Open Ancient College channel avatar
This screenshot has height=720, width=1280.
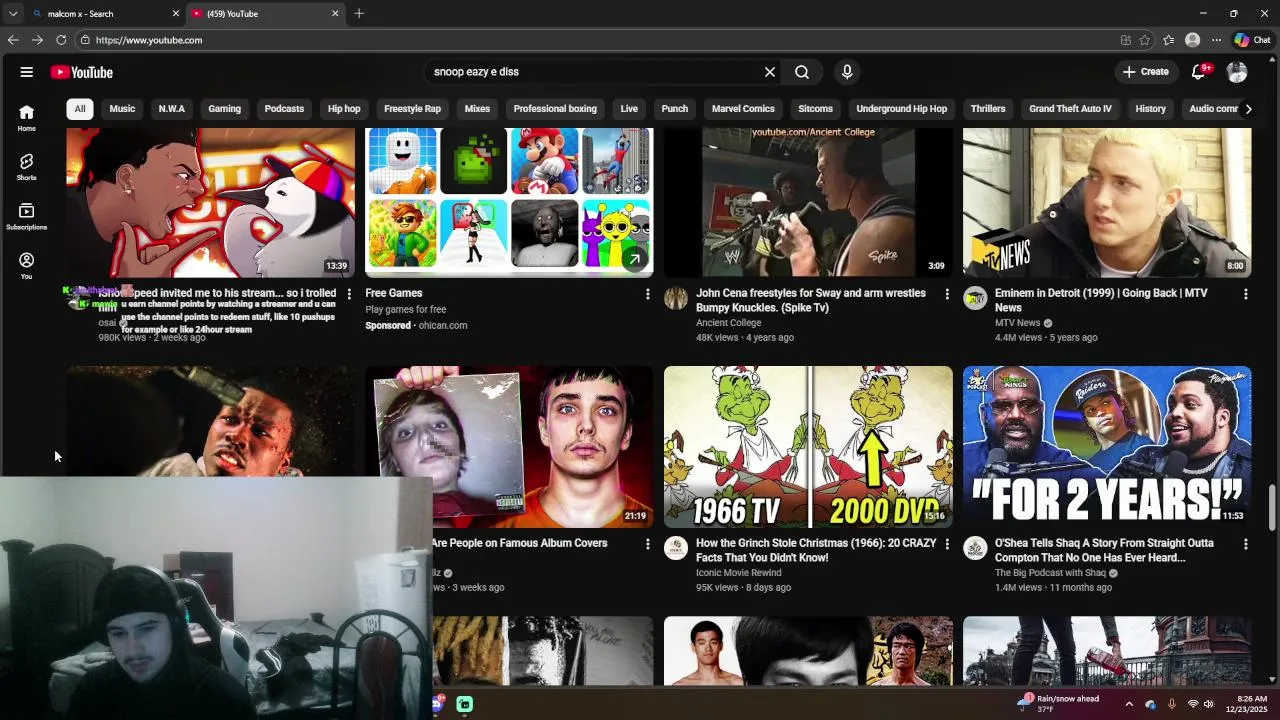click(676, 298)
